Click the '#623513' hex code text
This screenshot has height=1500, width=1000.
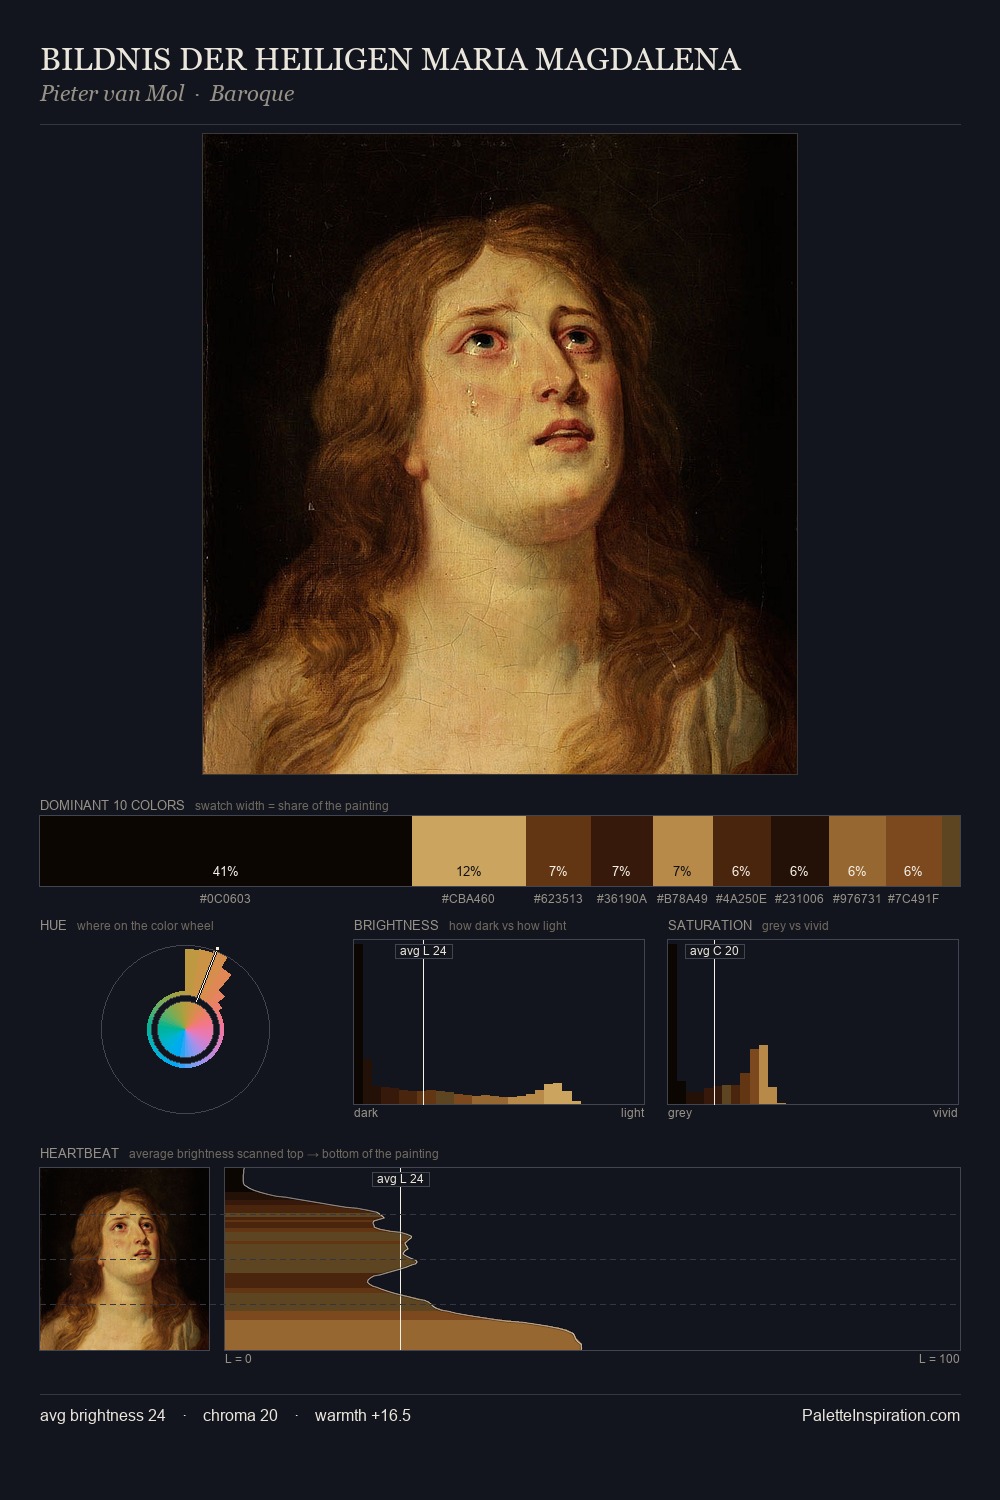tap(558, 899)
